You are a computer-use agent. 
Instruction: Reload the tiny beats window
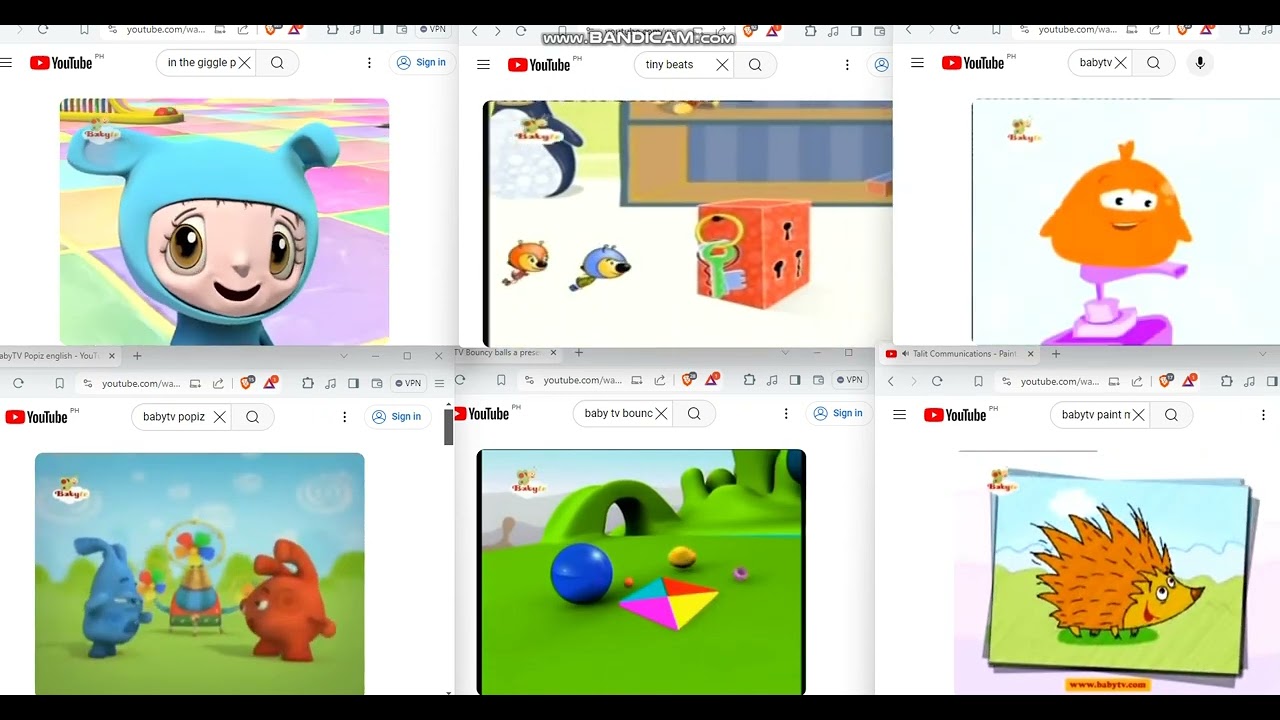tap(520, 31)
